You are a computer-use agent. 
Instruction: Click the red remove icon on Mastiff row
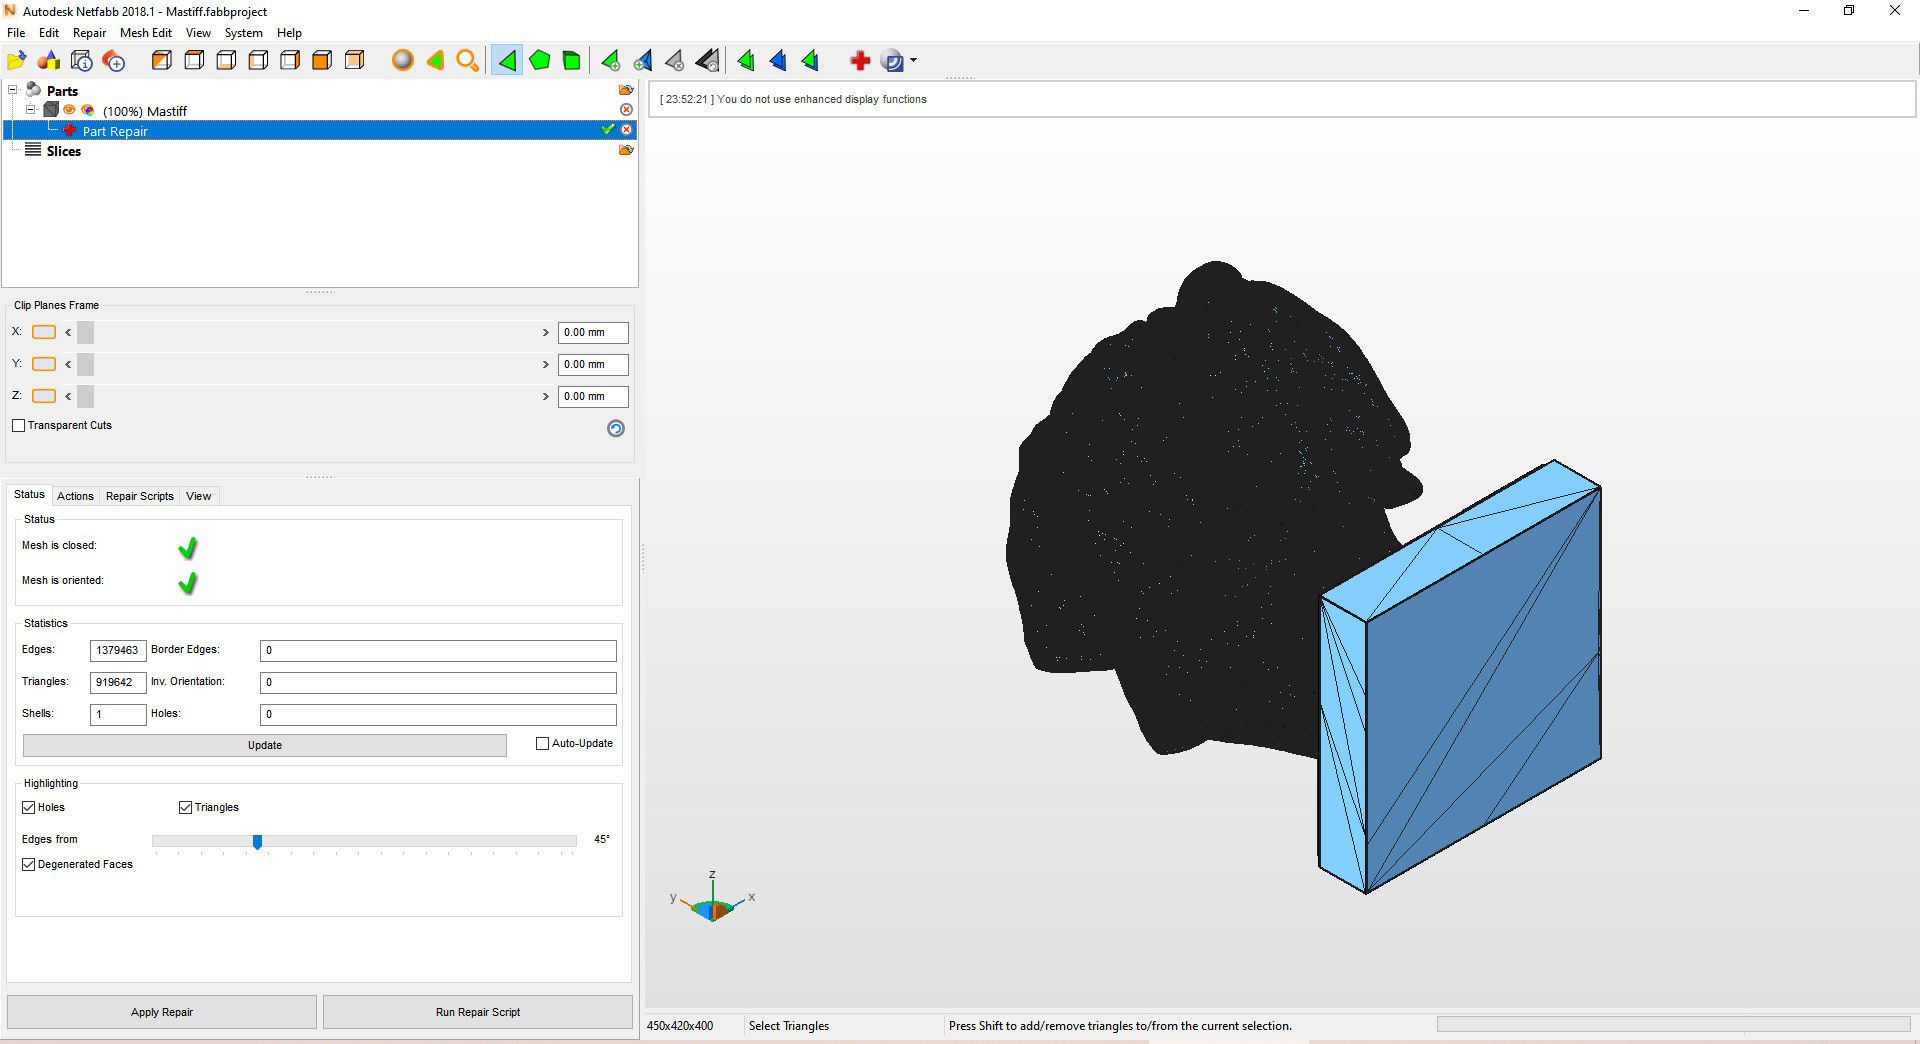[x=626, y=110]
